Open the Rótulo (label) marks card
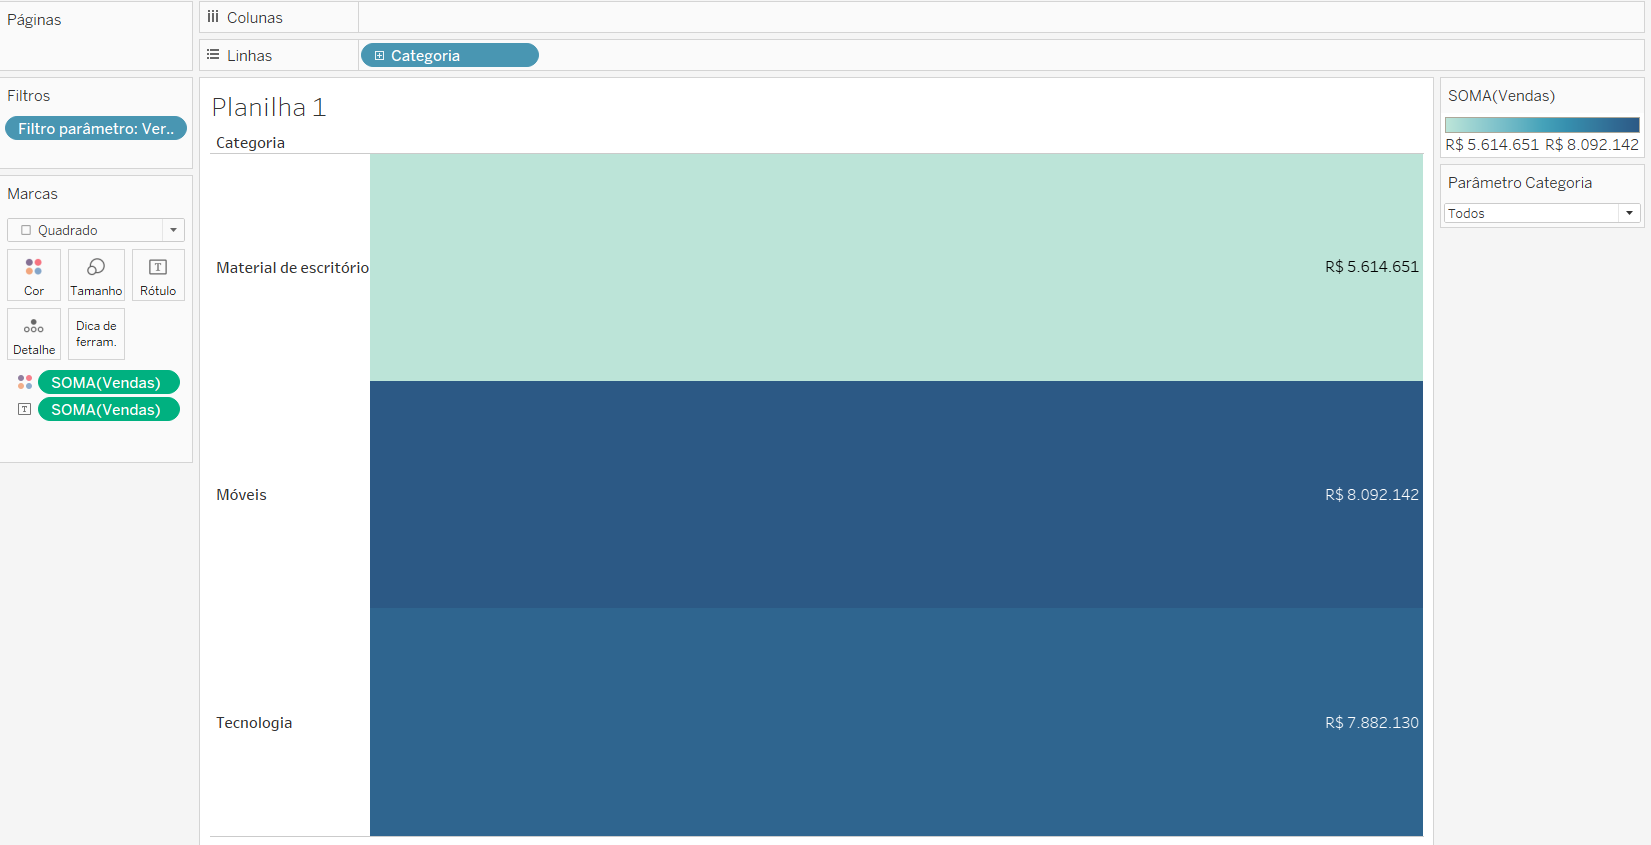The width and height of the screenshot is (1651, 845). tap(158, 275)
